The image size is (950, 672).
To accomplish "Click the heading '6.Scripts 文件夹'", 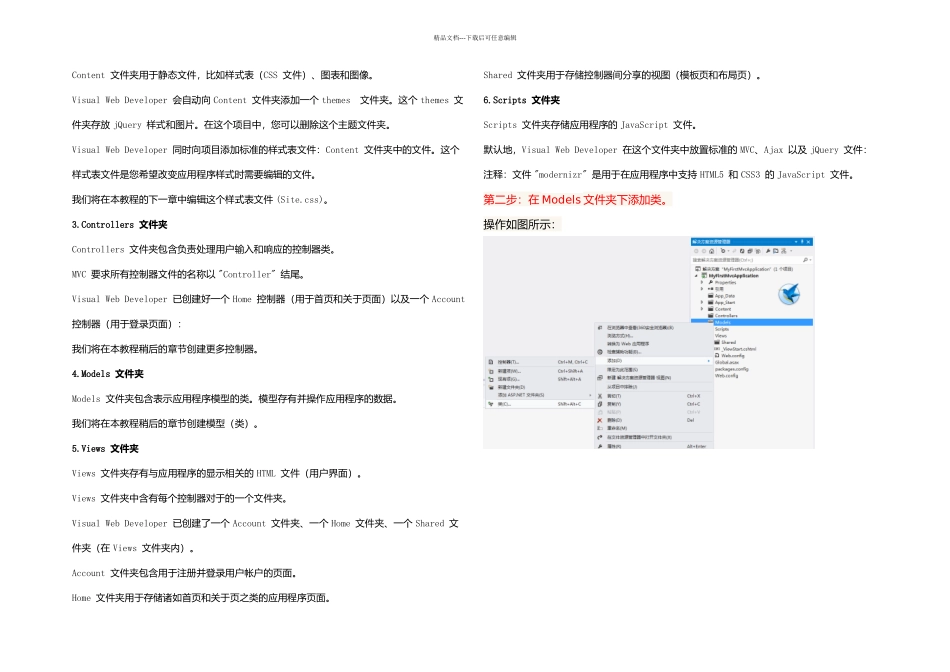I will pos(521,100).
